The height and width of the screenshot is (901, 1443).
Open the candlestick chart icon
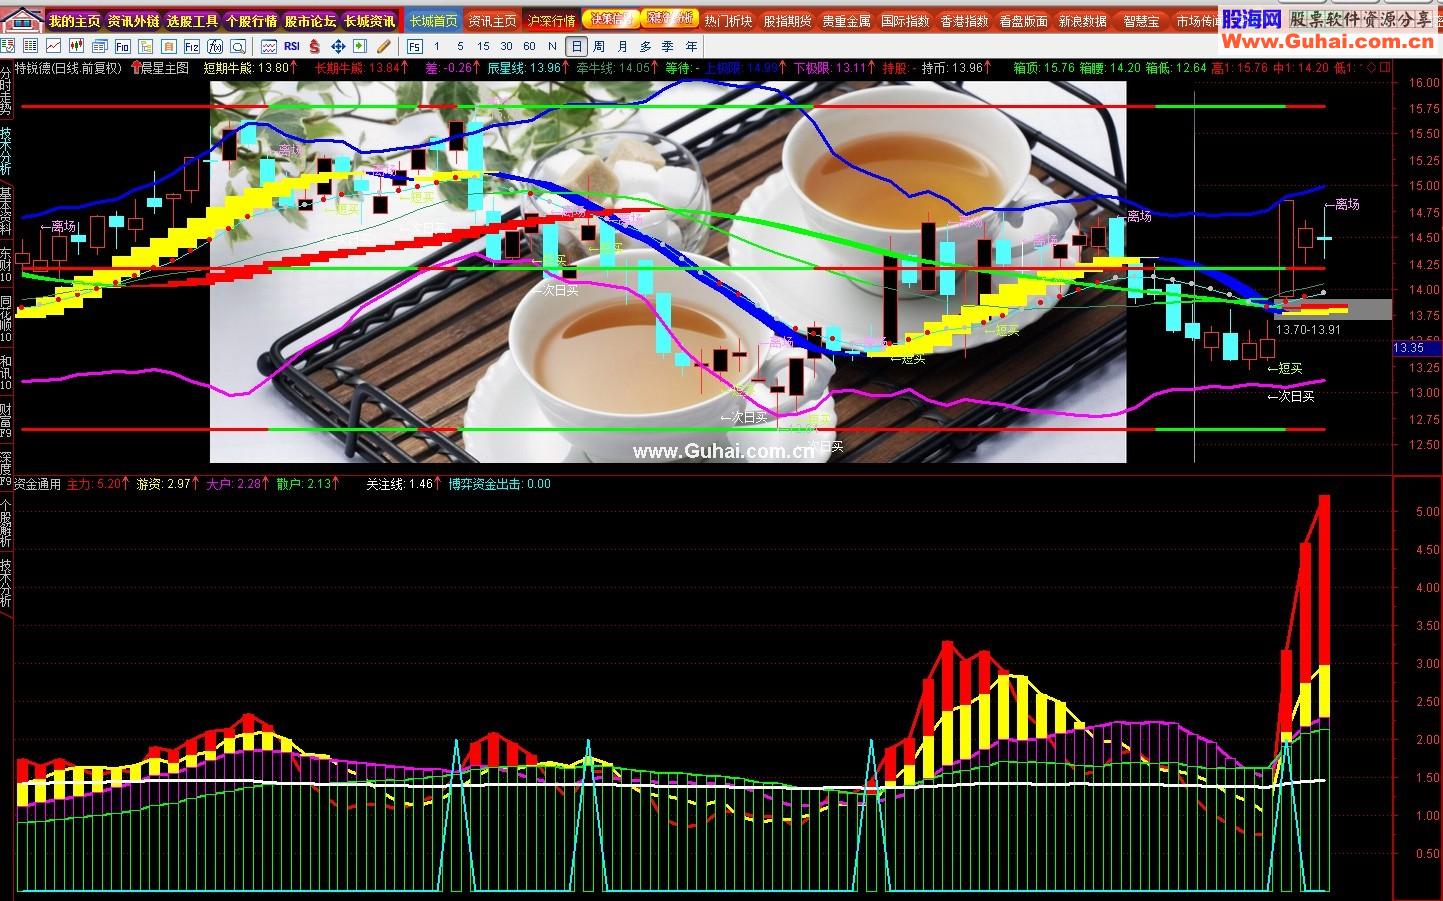[x=77, y=46]
